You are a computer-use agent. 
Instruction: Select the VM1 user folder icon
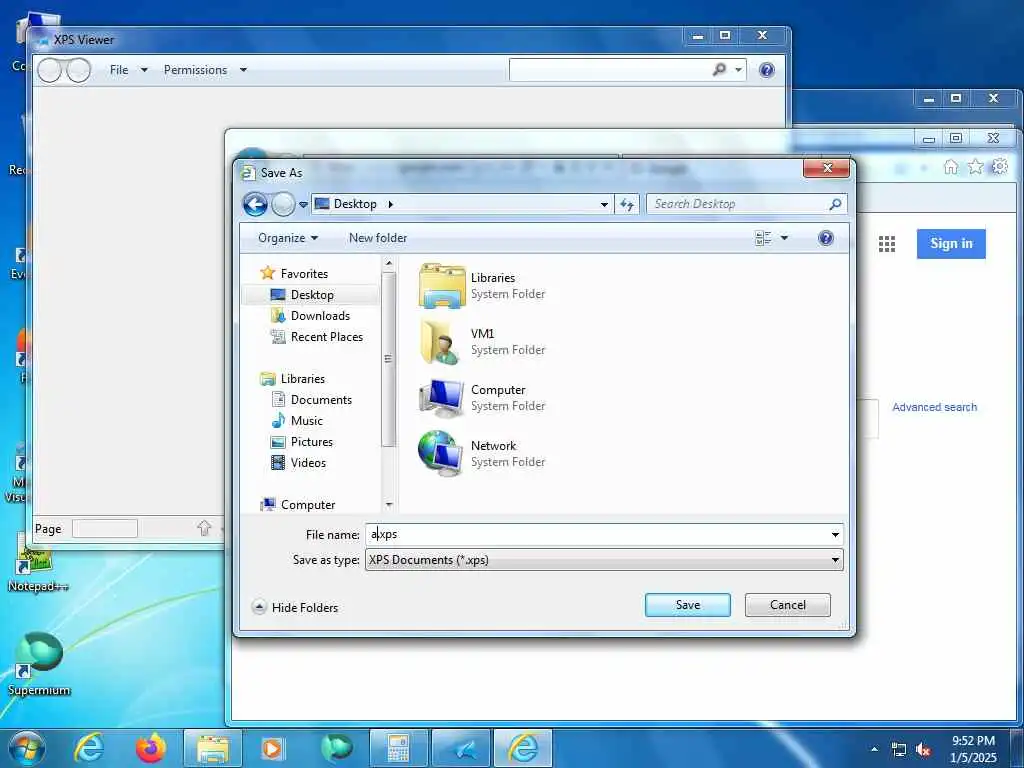(442, 342)
